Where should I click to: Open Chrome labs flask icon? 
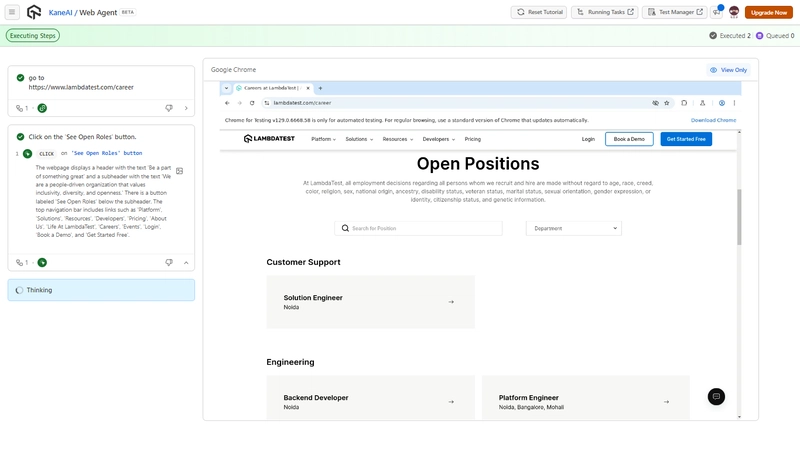coord(703,103)
